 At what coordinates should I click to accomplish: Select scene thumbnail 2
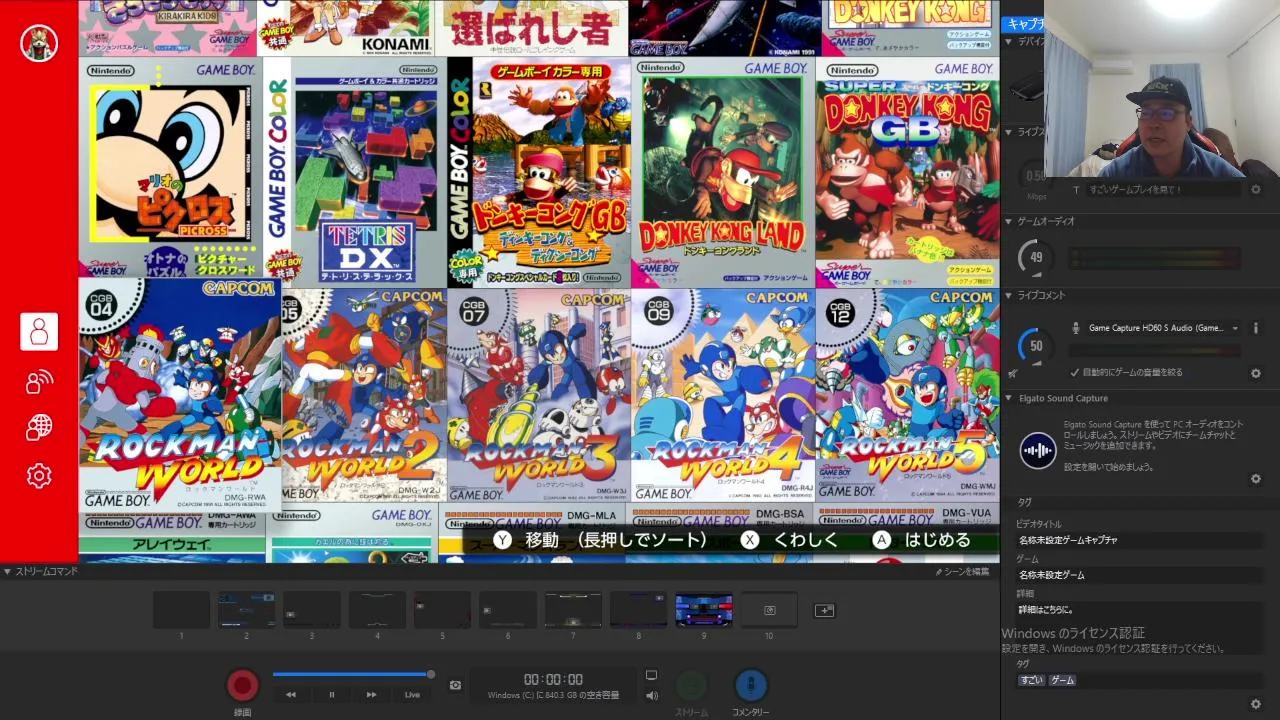(x=247, y=610)
